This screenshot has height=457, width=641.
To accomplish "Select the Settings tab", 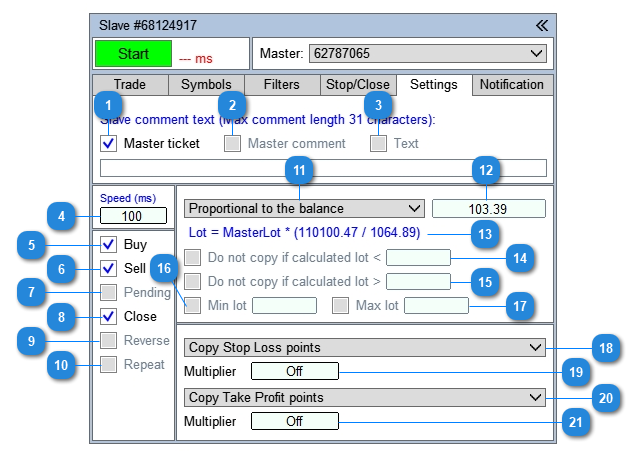I will point(434,85).
